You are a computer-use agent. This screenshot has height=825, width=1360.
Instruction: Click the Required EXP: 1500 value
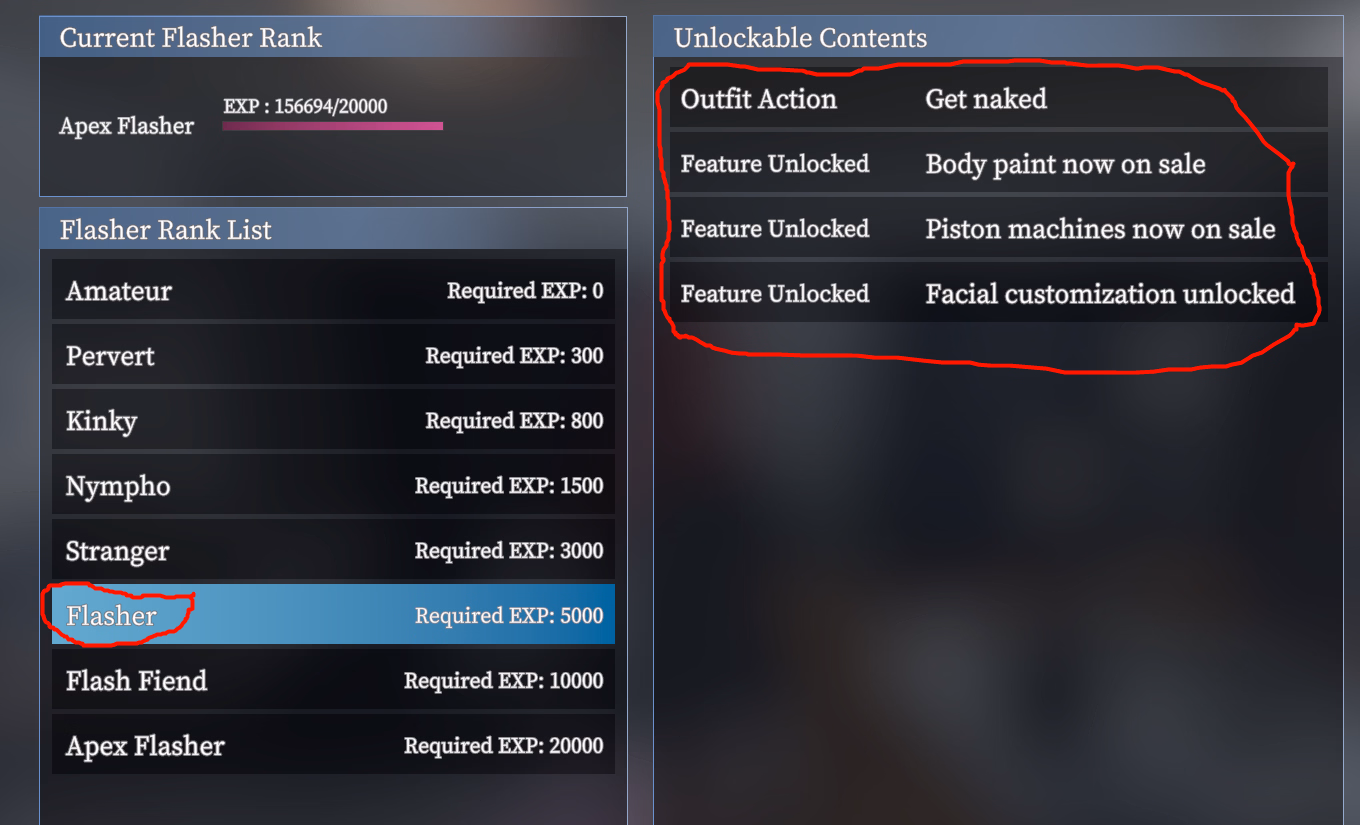click(509, 486)
